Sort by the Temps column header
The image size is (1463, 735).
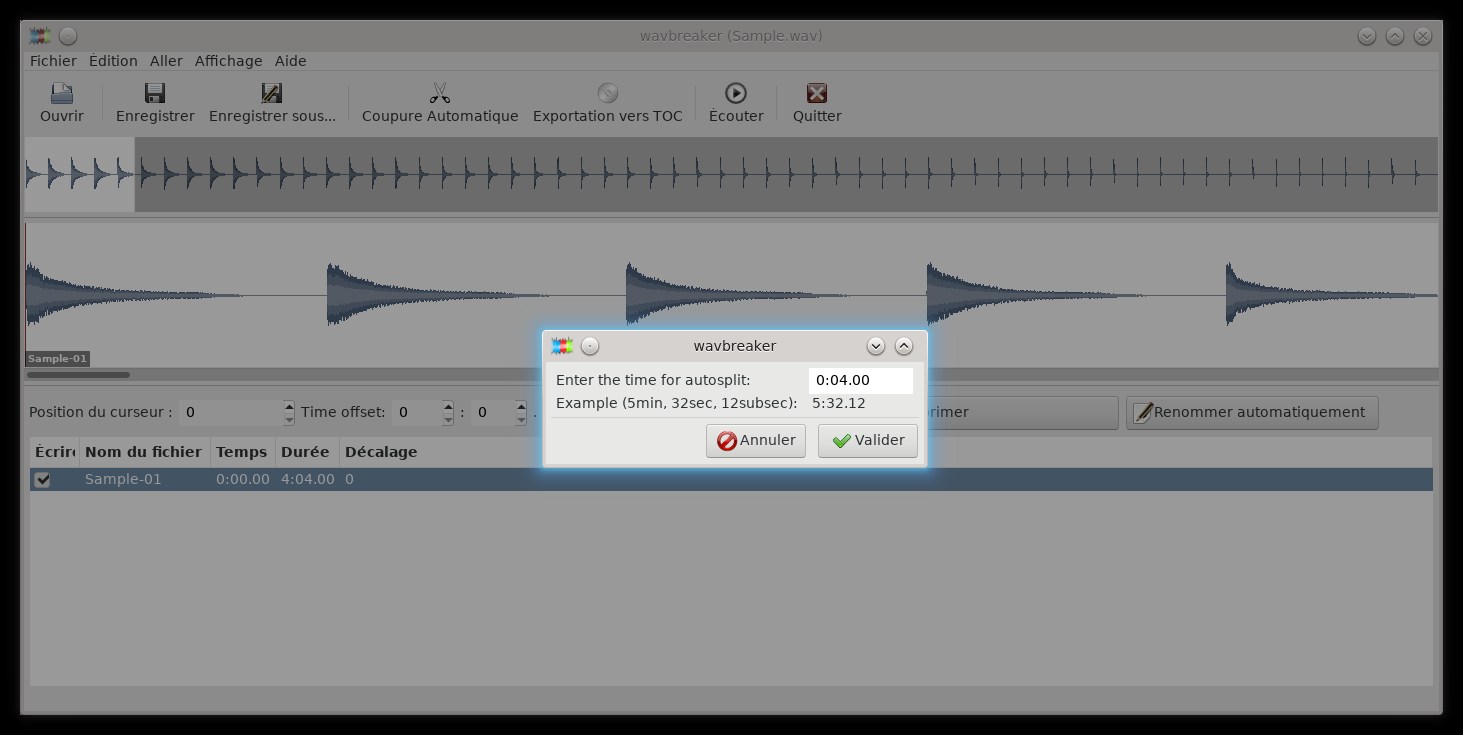(x=242, y=452)
